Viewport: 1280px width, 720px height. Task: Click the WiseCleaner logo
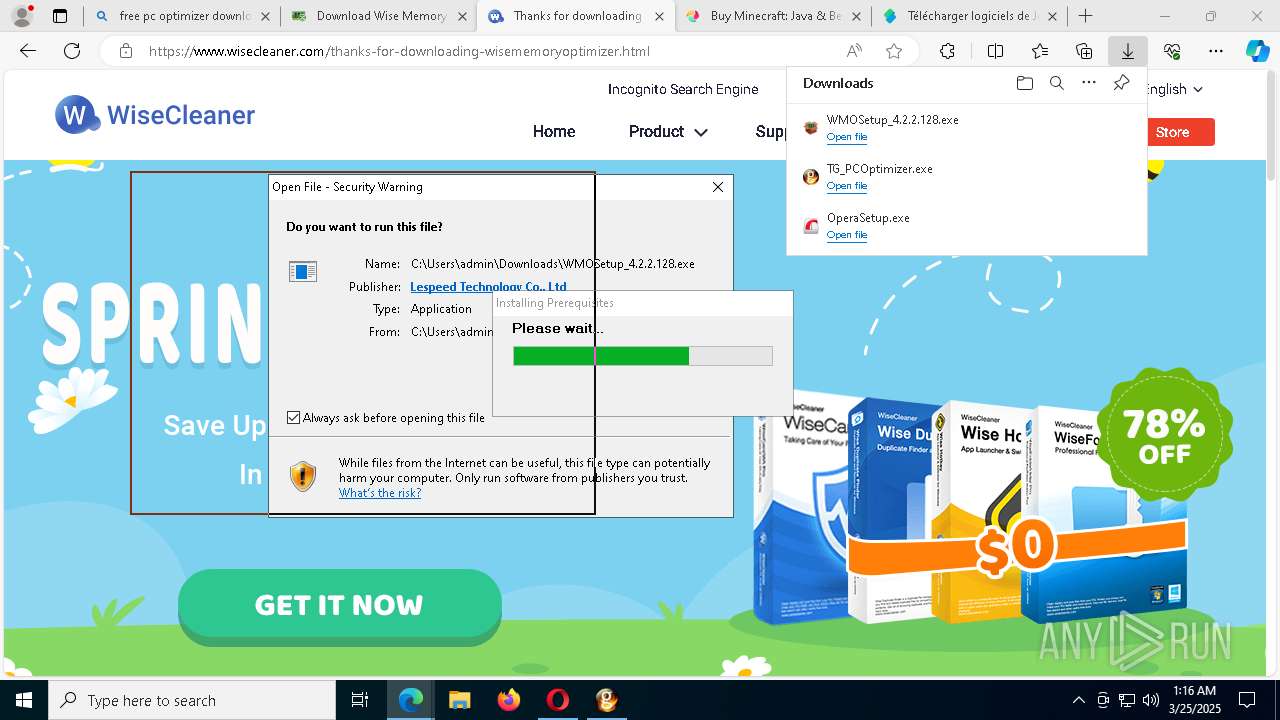(x=155, y=115)
